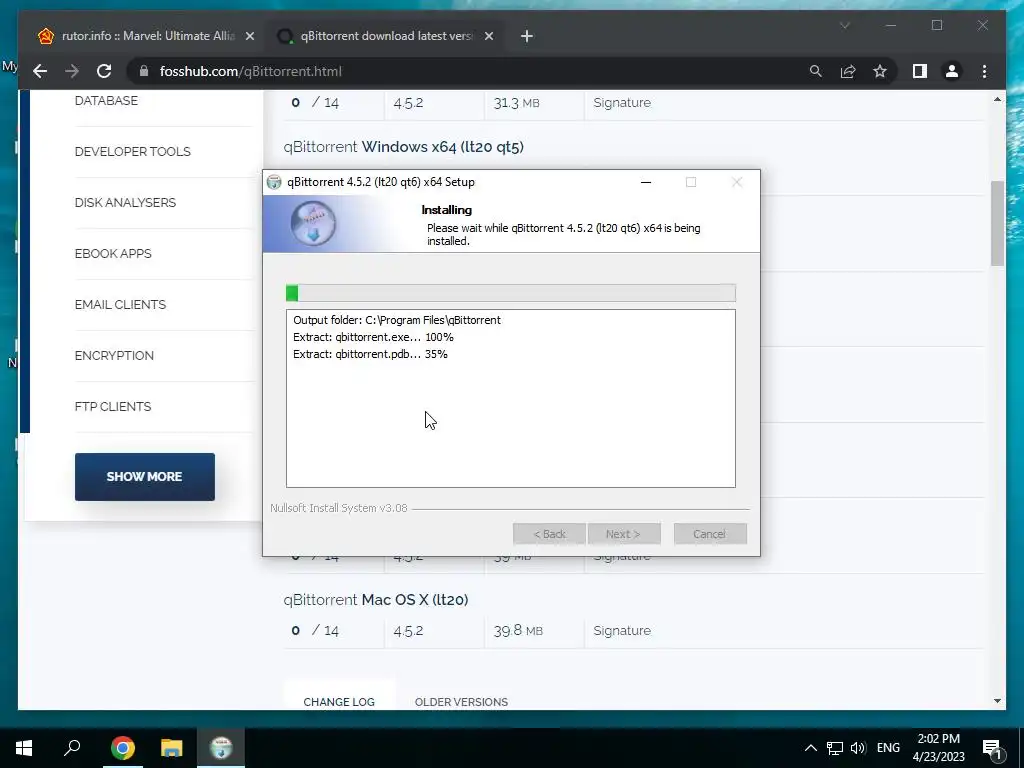Open Windows taskbar search

(72, 748)
